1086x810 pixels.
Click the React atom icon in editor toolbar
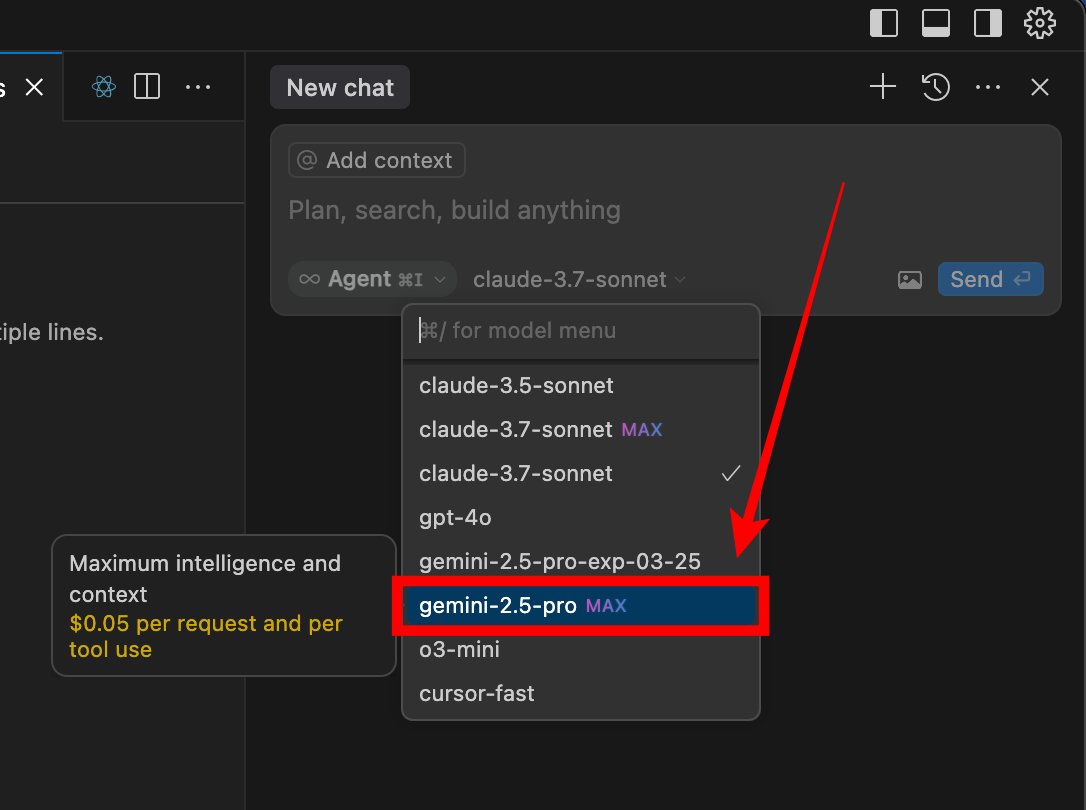104,87
